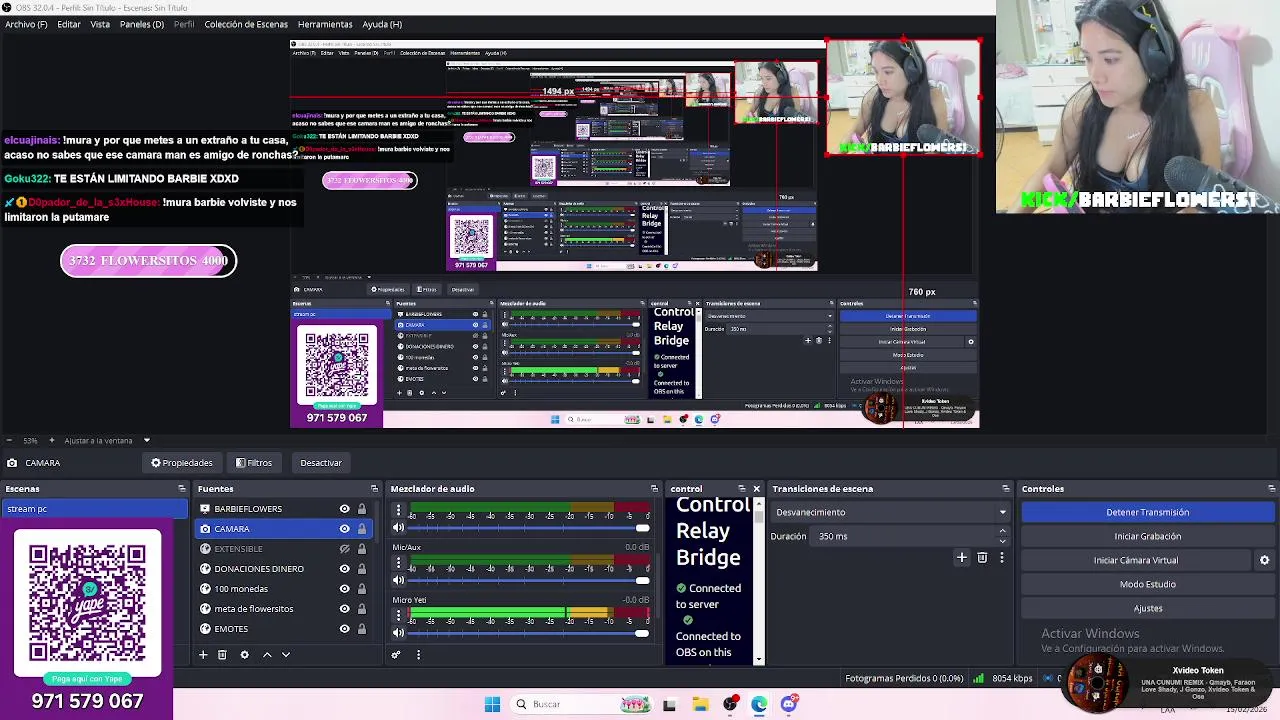
Task: Mute the first audio channel speaker icon
Action: [398, 528]
